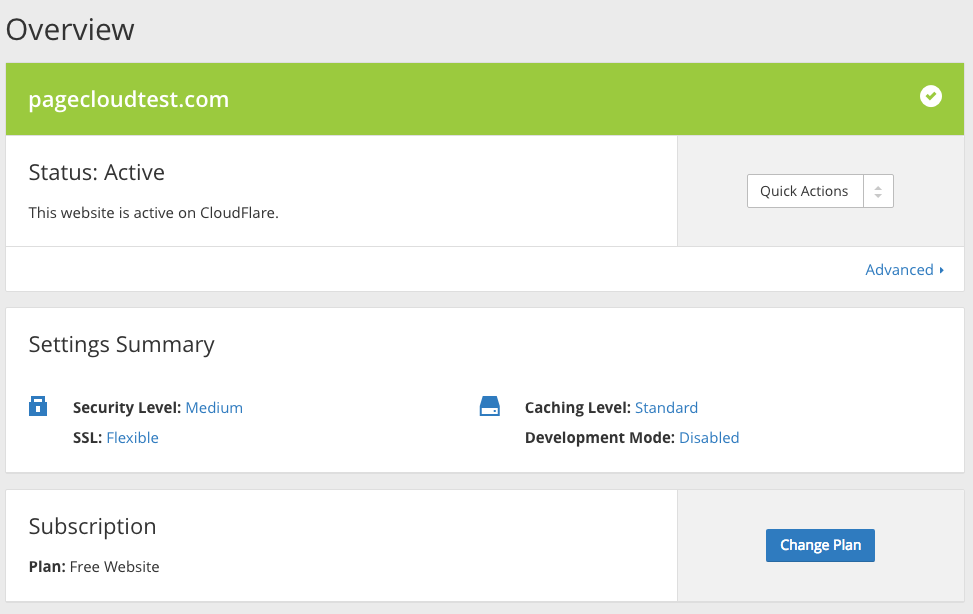Click the Plan: Free Website text

(94, 567)
